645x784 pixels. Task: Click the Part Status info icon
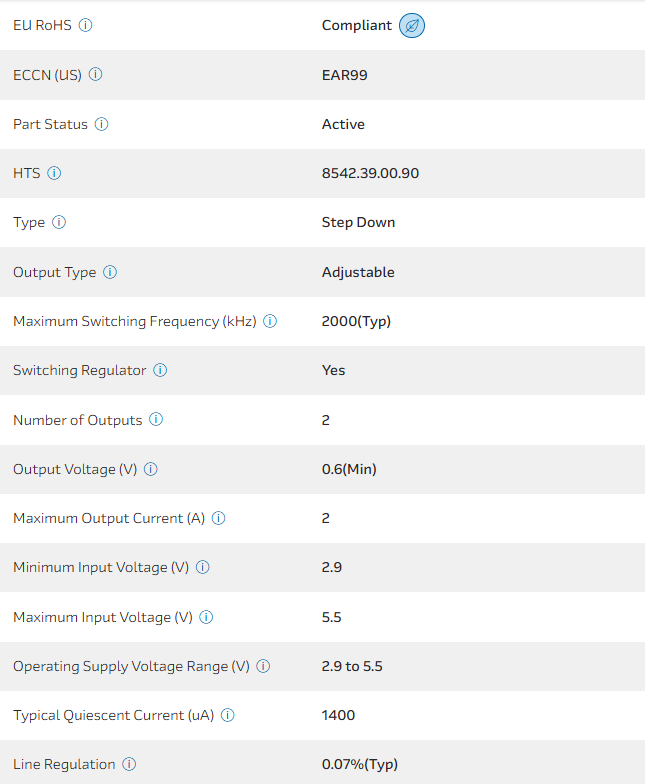point(102,124)
